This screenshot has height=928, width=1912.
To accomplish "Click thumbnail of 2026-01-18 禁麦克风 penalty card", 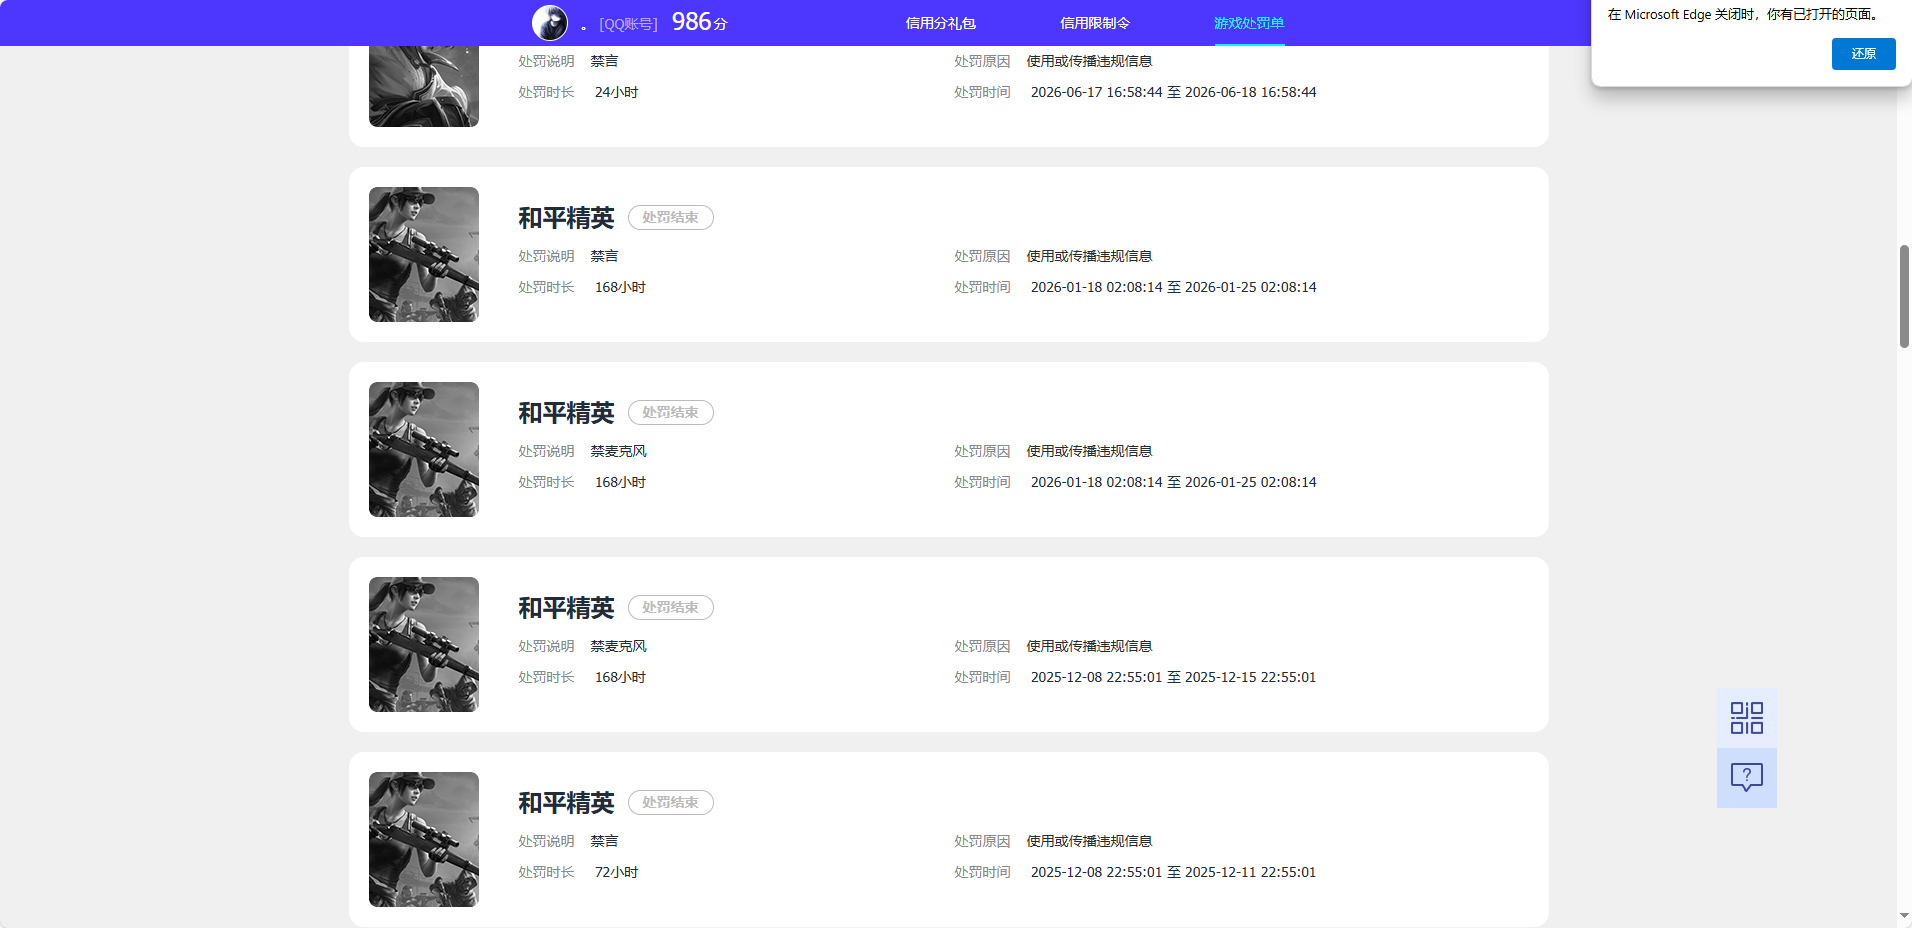I will click(424, 449).
